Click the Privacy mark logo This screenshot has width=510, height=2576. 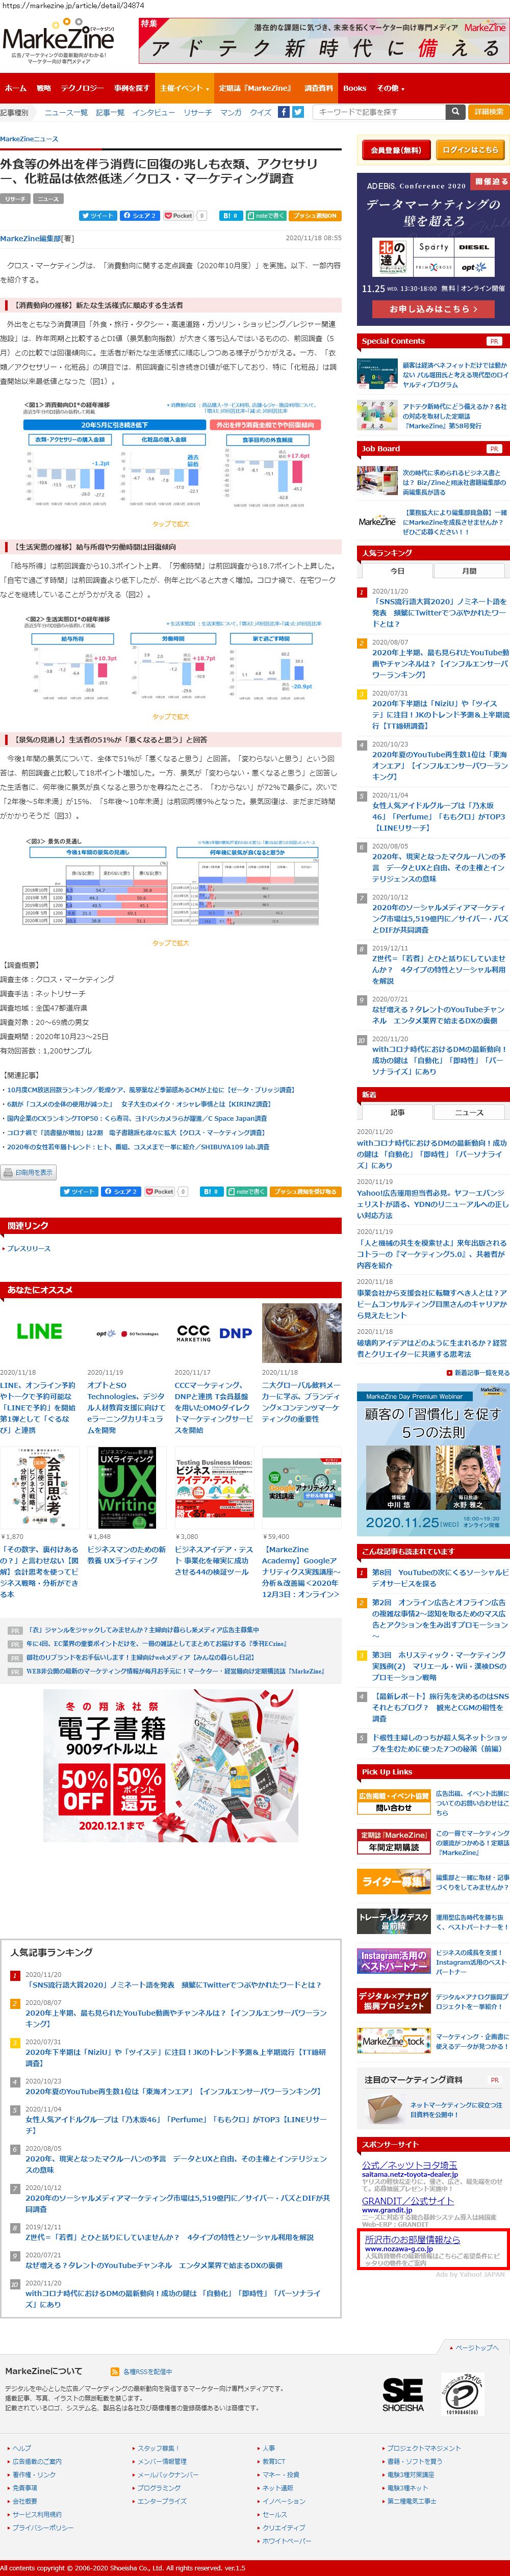point(462,2395)
